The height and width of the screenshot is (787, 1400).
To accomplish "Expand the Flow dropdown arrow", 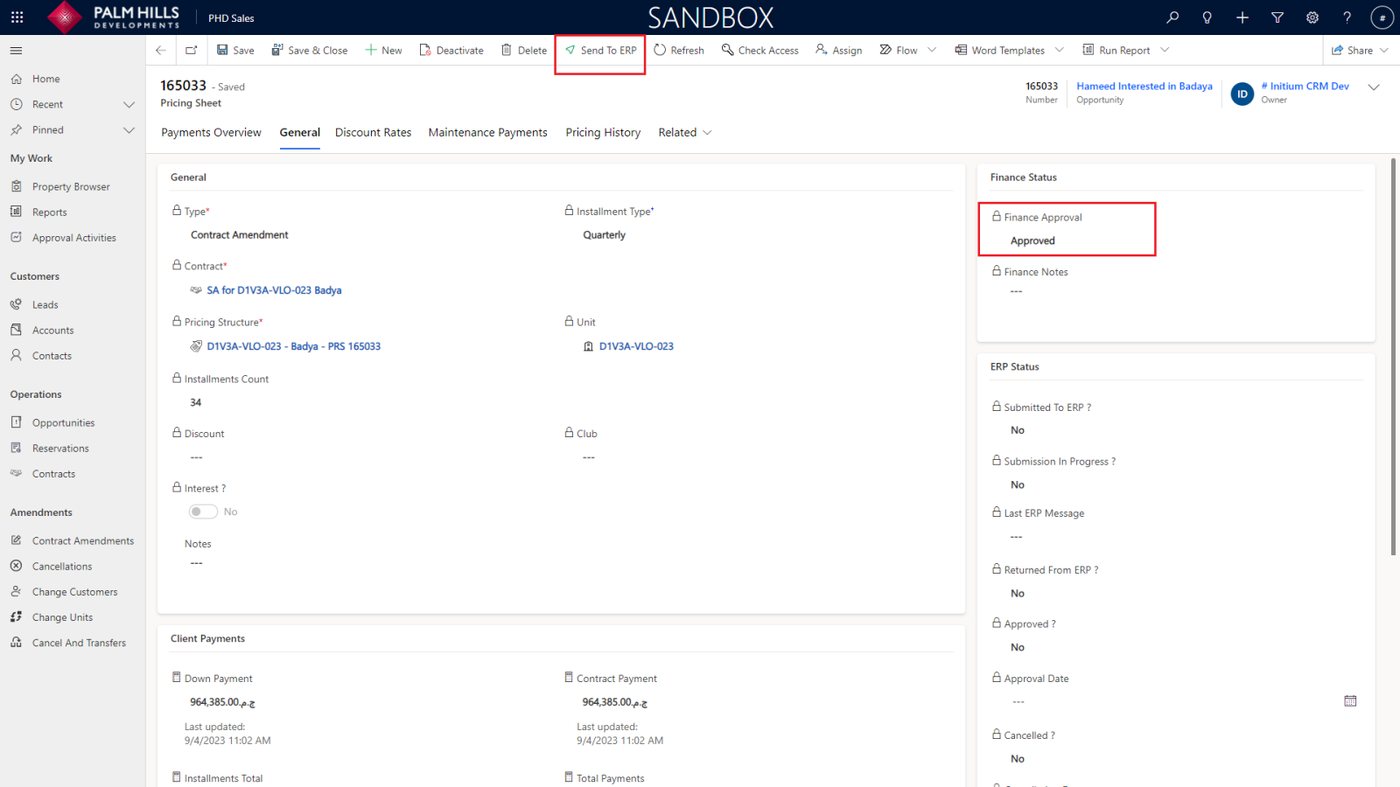I will click(x=932, y=50).
